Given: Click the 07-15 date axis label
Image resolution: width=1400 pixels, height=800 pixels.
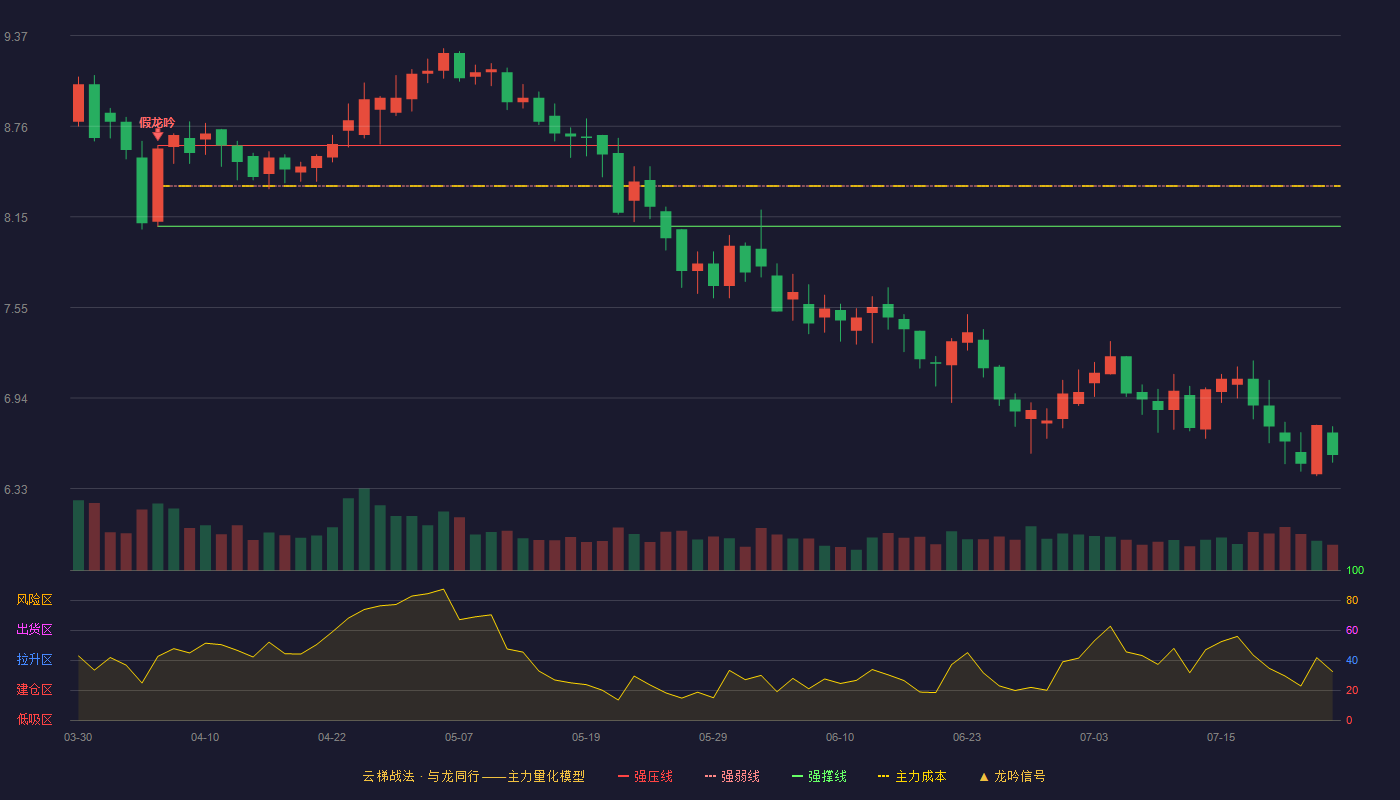Looking at the screenshot, I should click(1221, 737).
